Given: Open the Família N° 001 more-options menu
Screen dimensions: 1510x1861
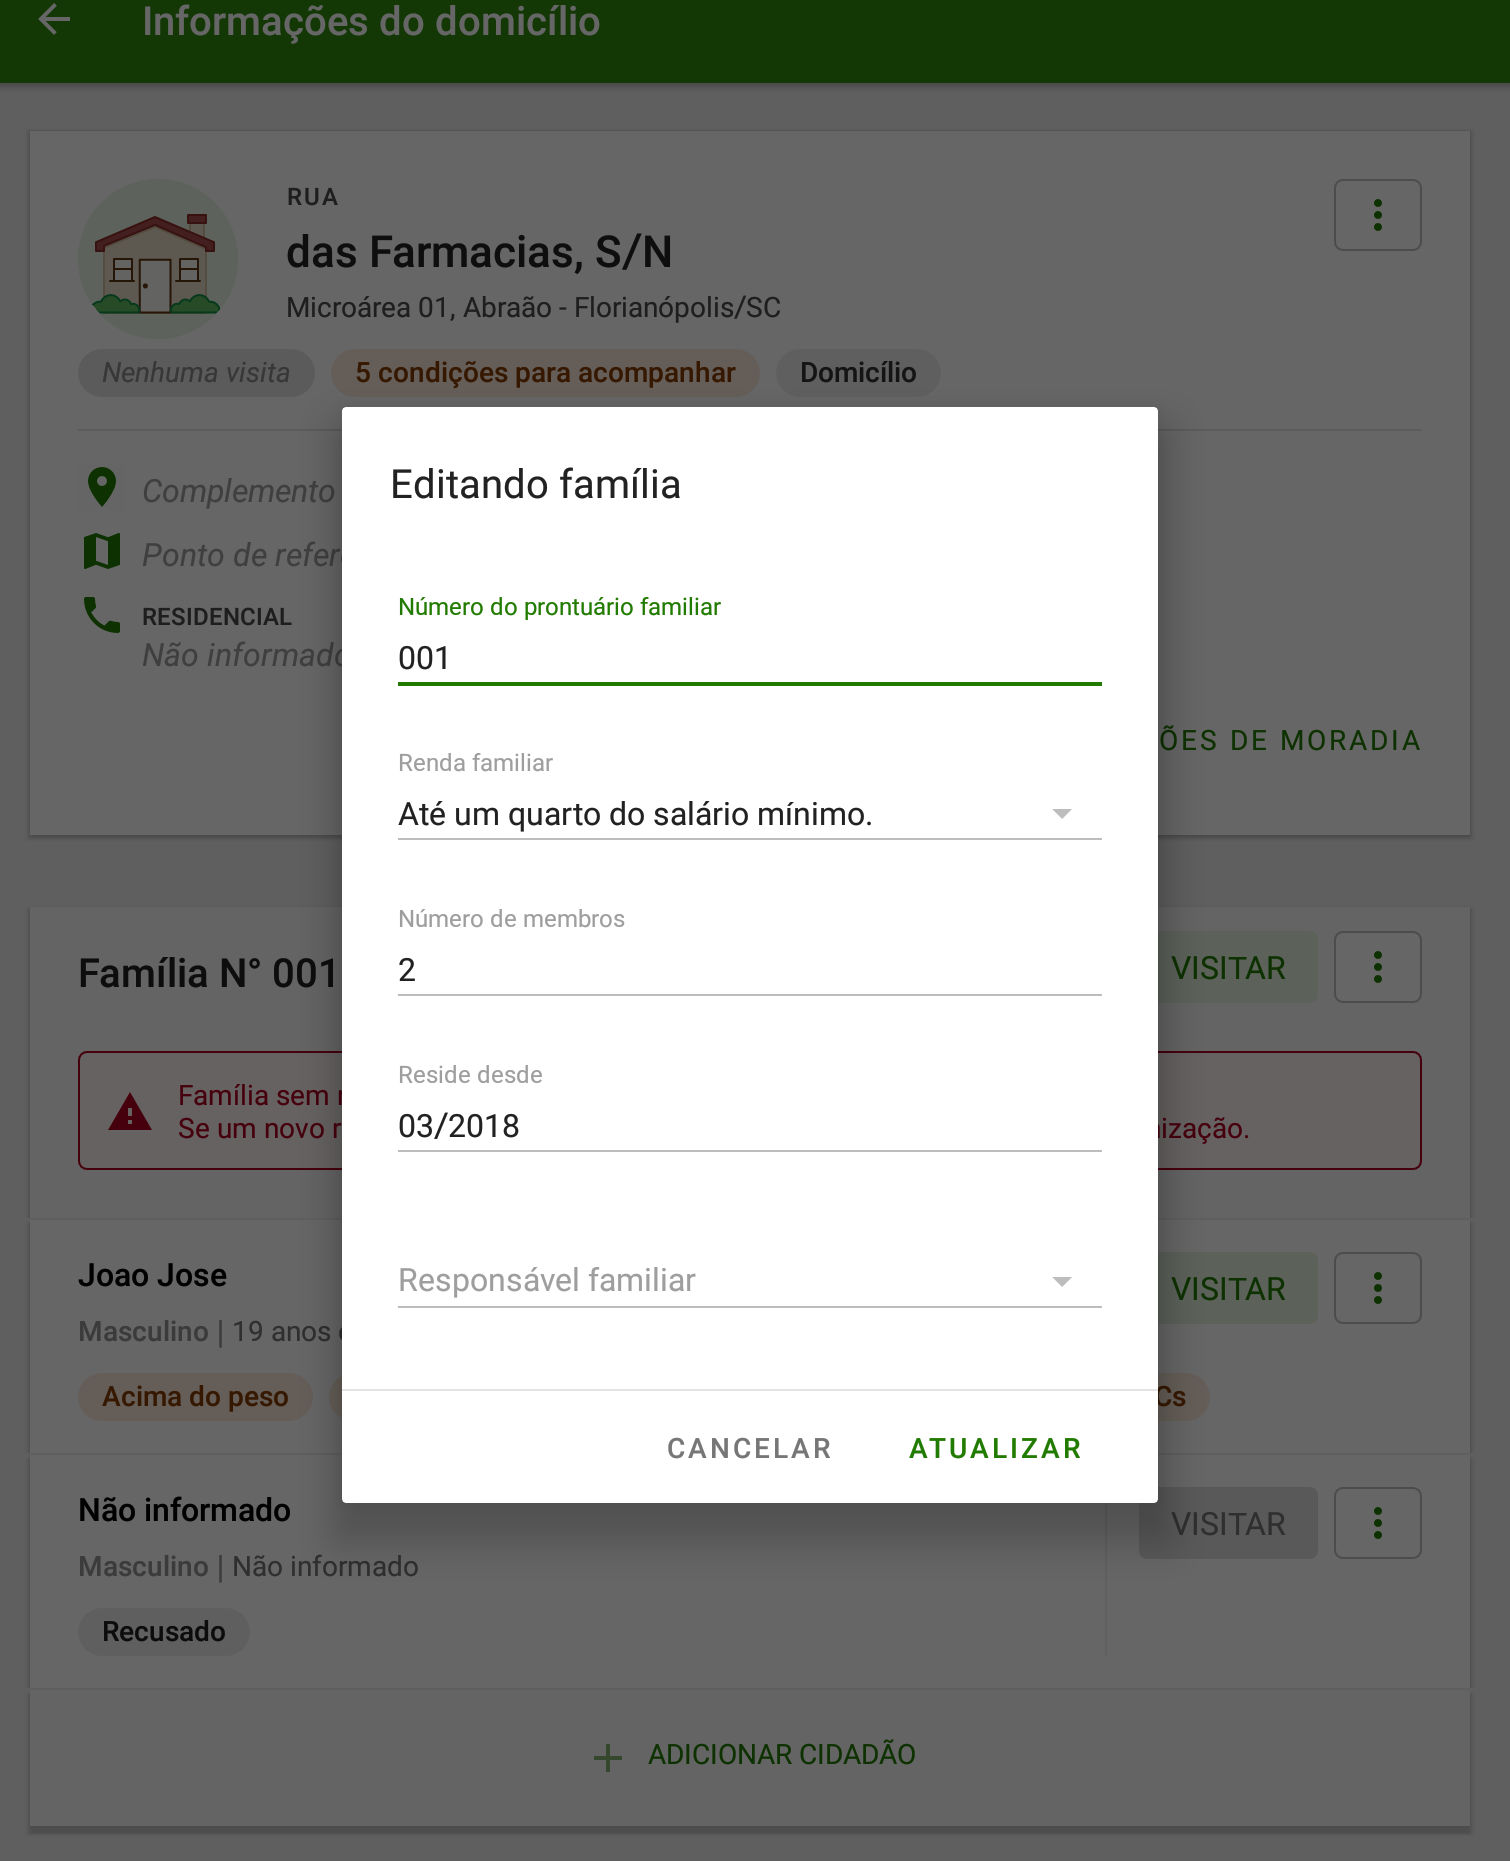Looking at the screenshot, I should click(1377, 967).
